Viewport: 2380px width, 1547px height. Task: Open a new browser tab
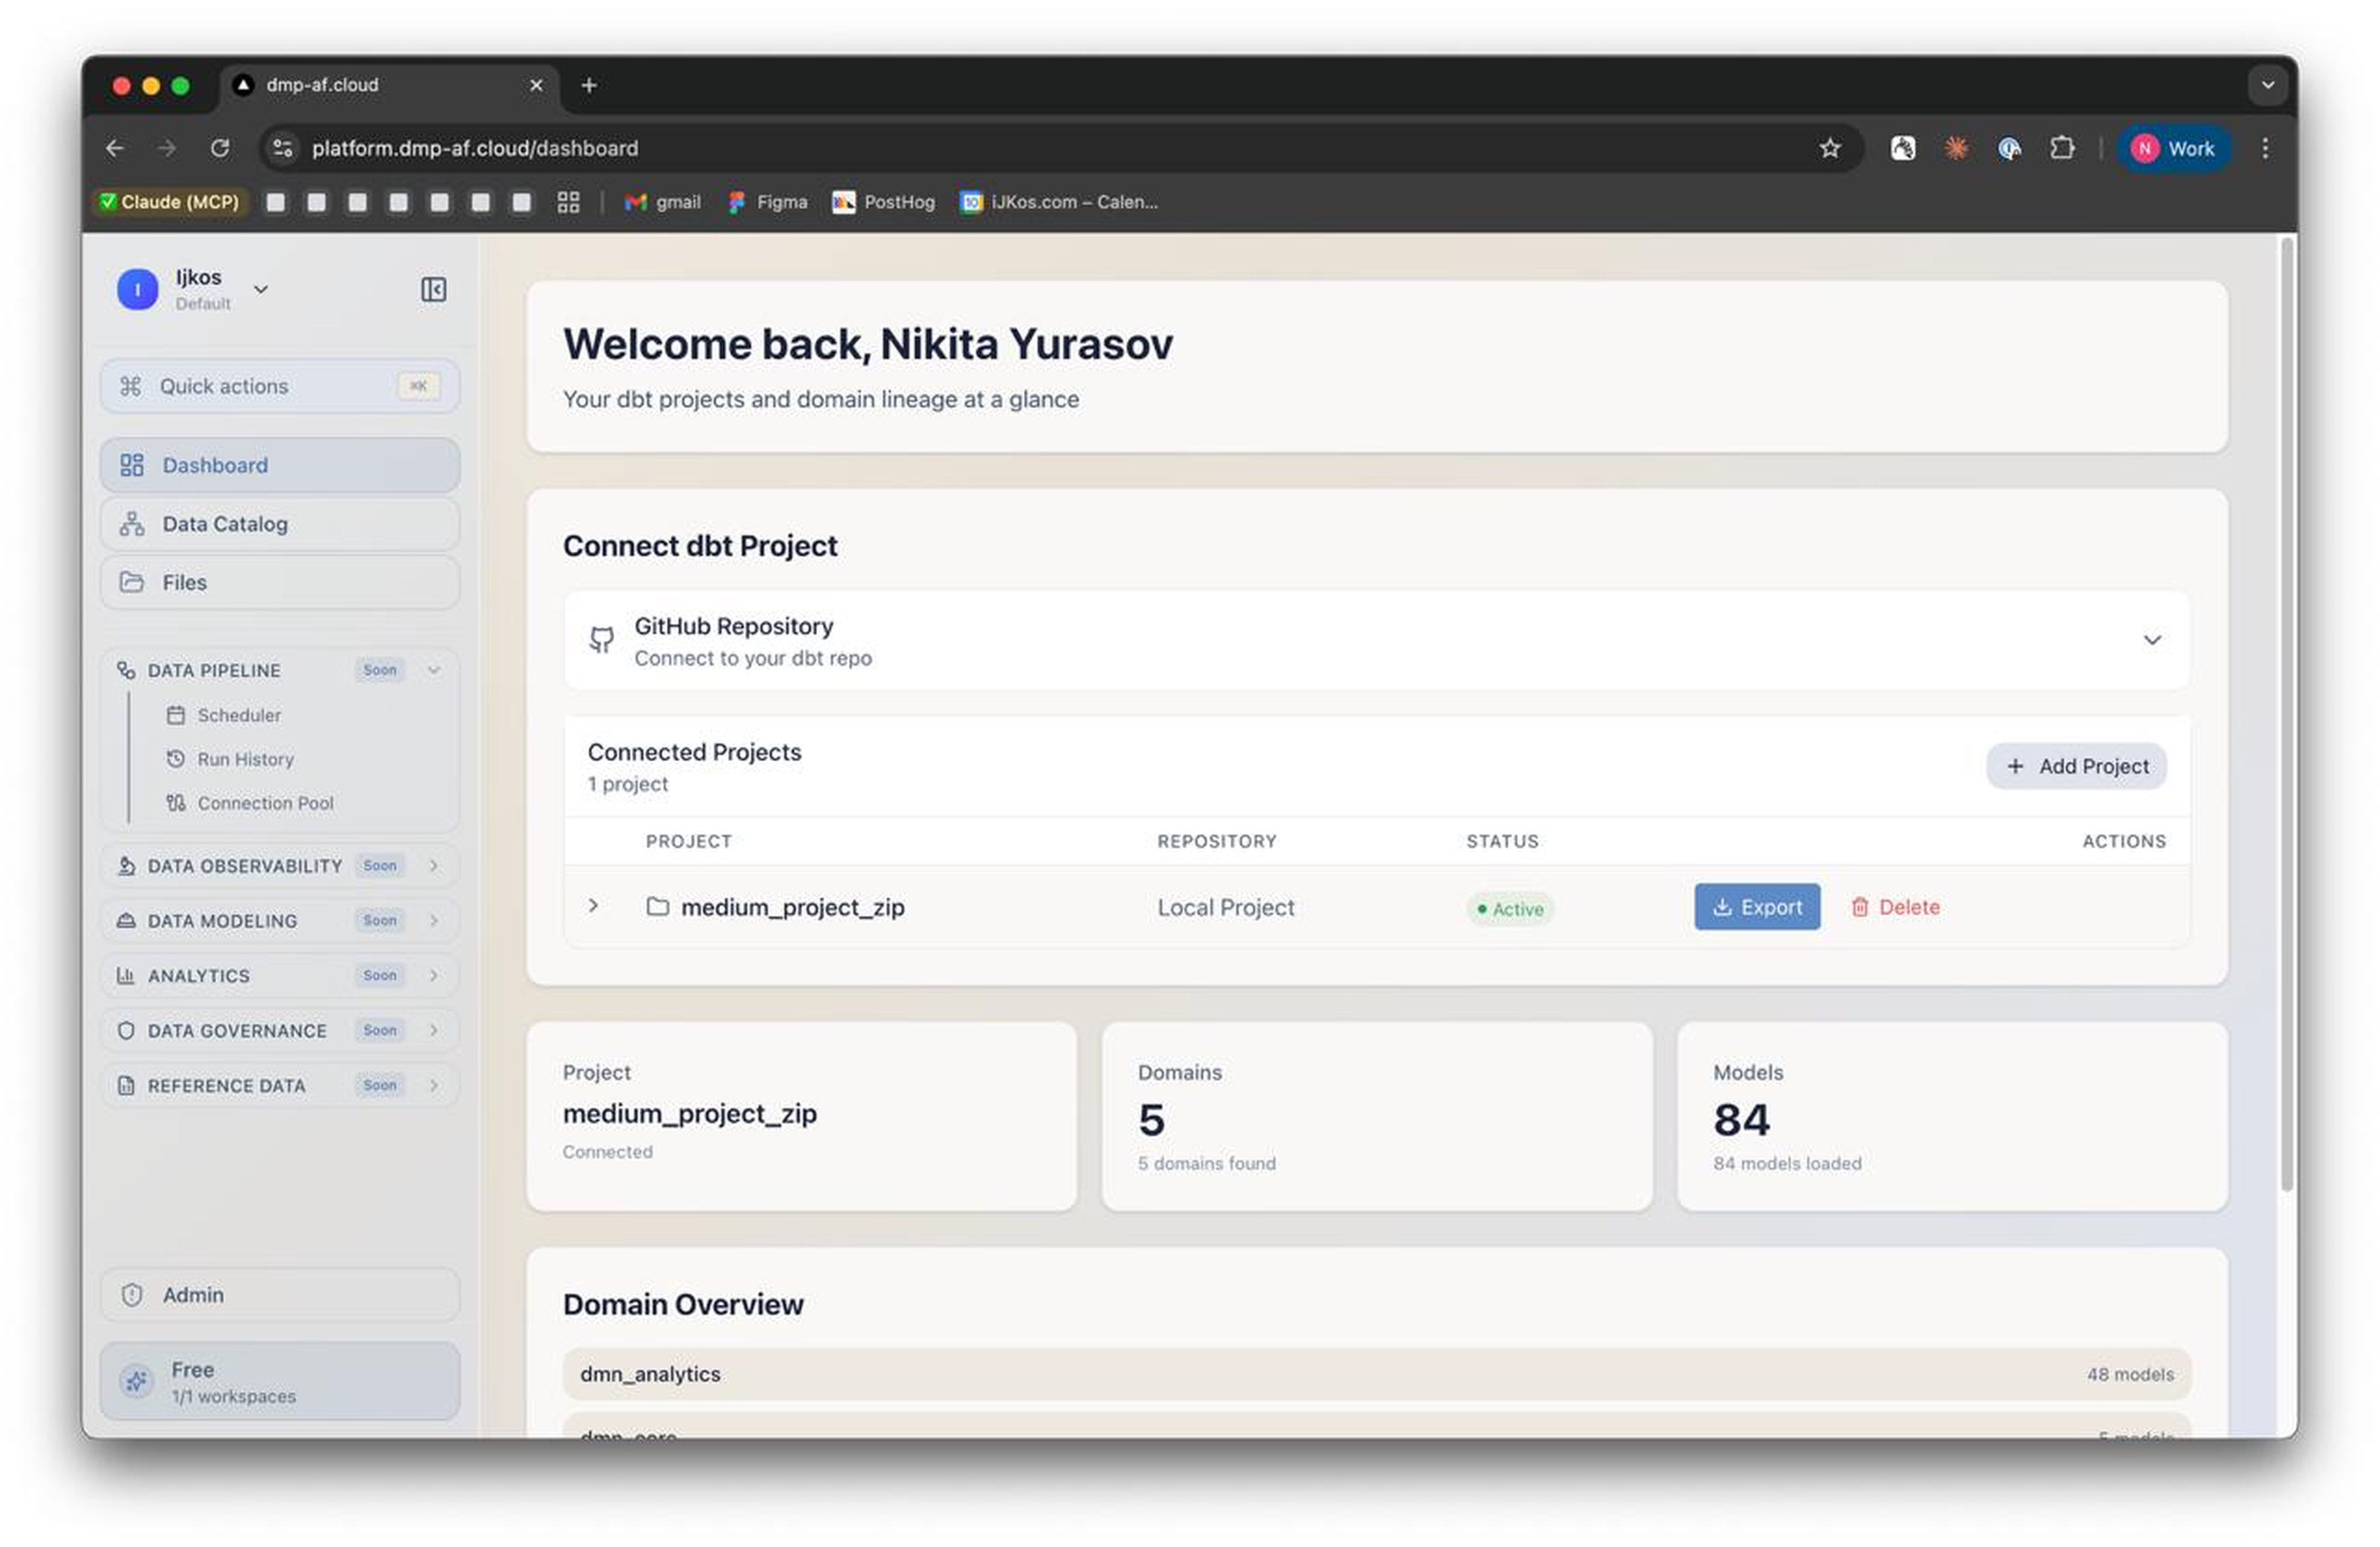589,85
